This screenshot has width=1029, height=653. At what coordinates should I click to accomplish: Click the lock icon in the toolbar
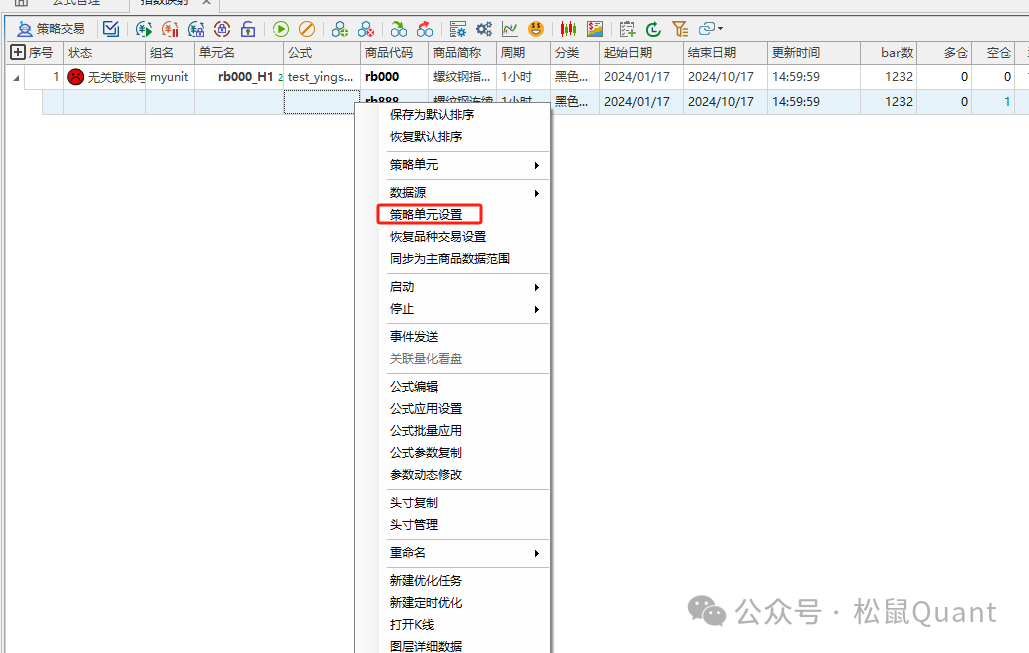249,28
